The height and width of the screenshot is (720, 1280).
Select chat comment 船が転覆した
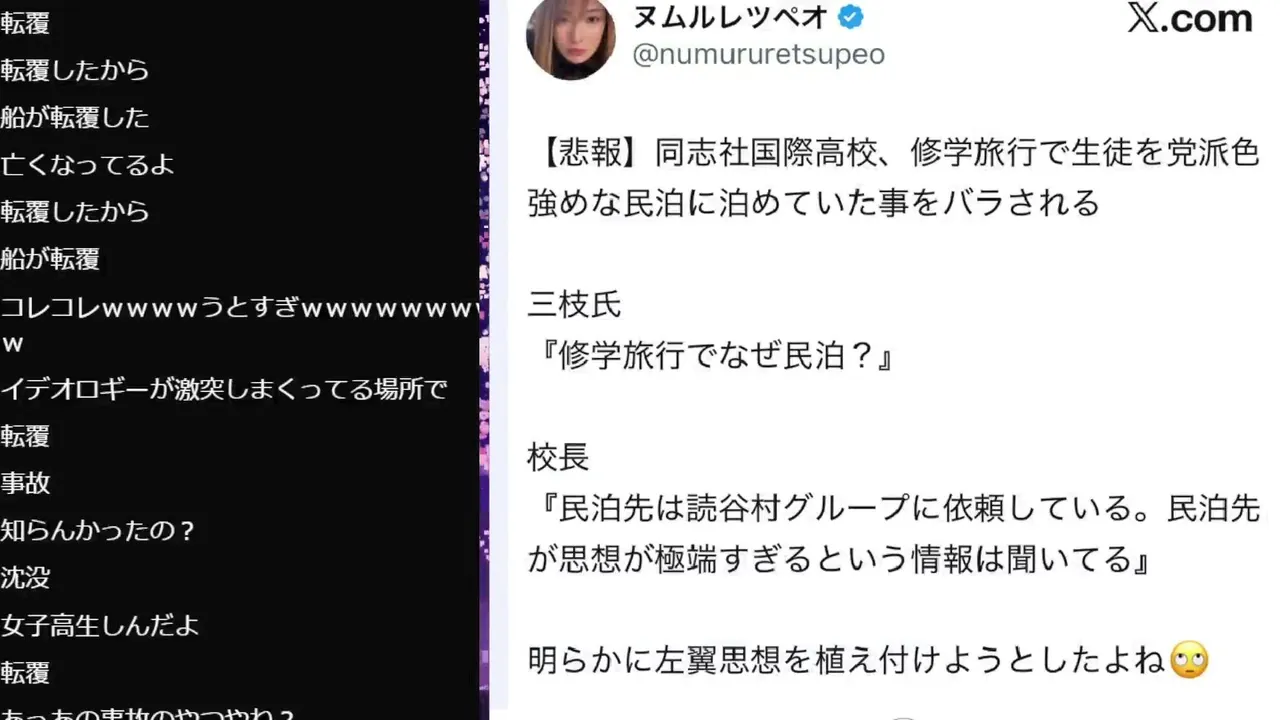[75, 118]
